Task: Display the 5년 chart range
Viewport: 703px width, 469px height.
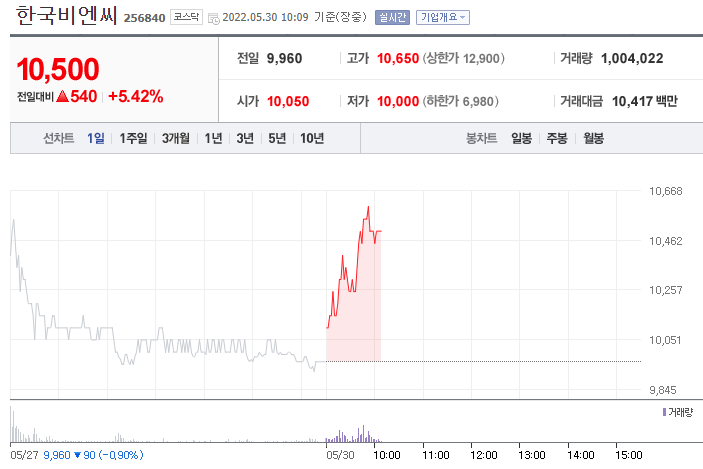Action: pyautogui.click(x=277, y=138)
